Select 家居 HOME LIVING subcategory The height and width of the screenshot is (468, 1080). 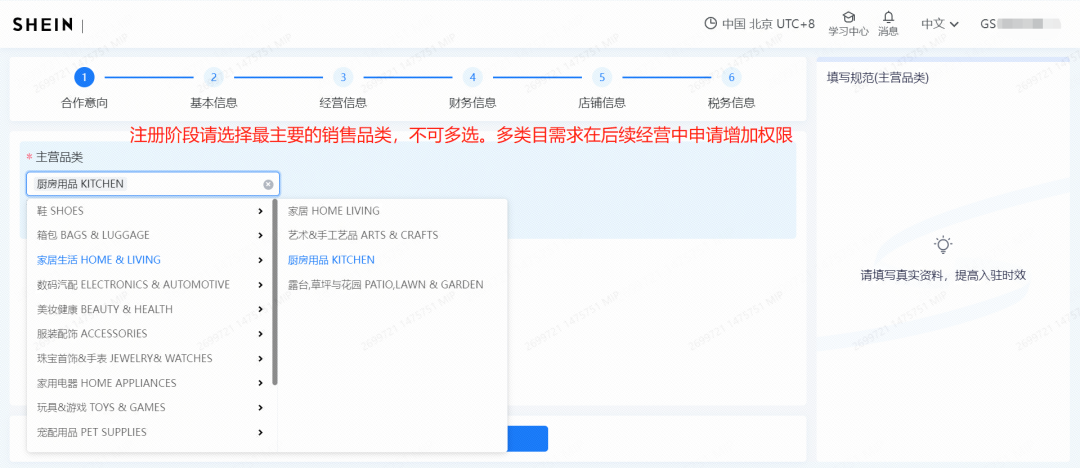[x=334, y=211]
